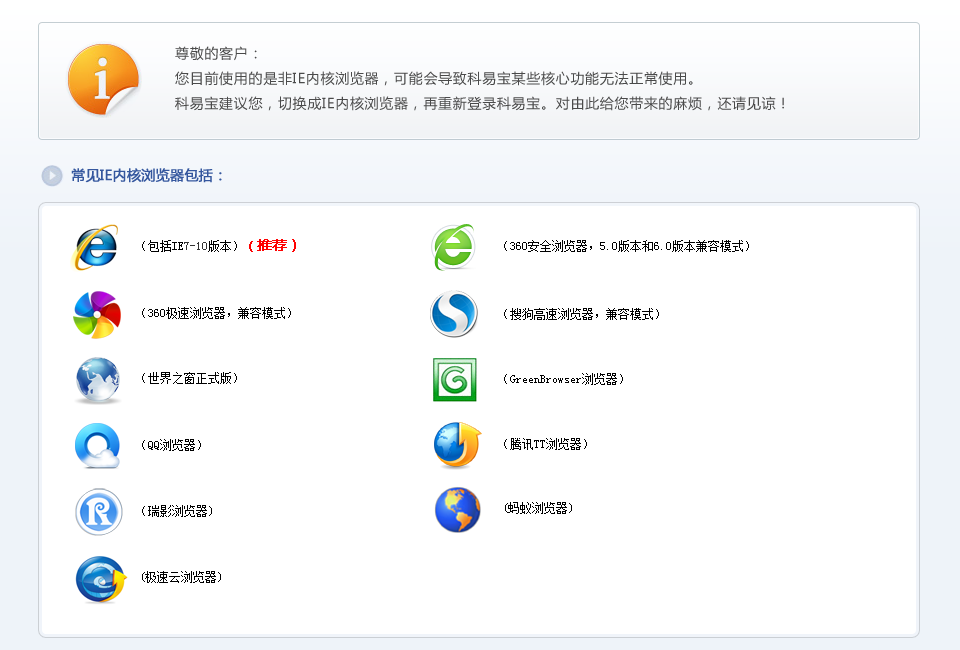Click the （360极速浏览器，兼容模式） label
This screenshot has width=960, height=650.
tap(216, 313)
